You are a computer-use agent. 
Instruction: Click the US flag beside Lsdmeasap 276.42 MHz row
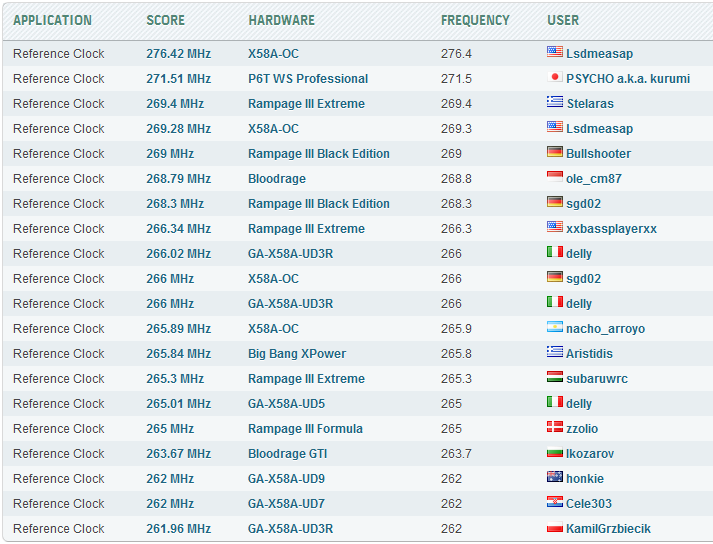pyautogui.click(x=554, y=52)
